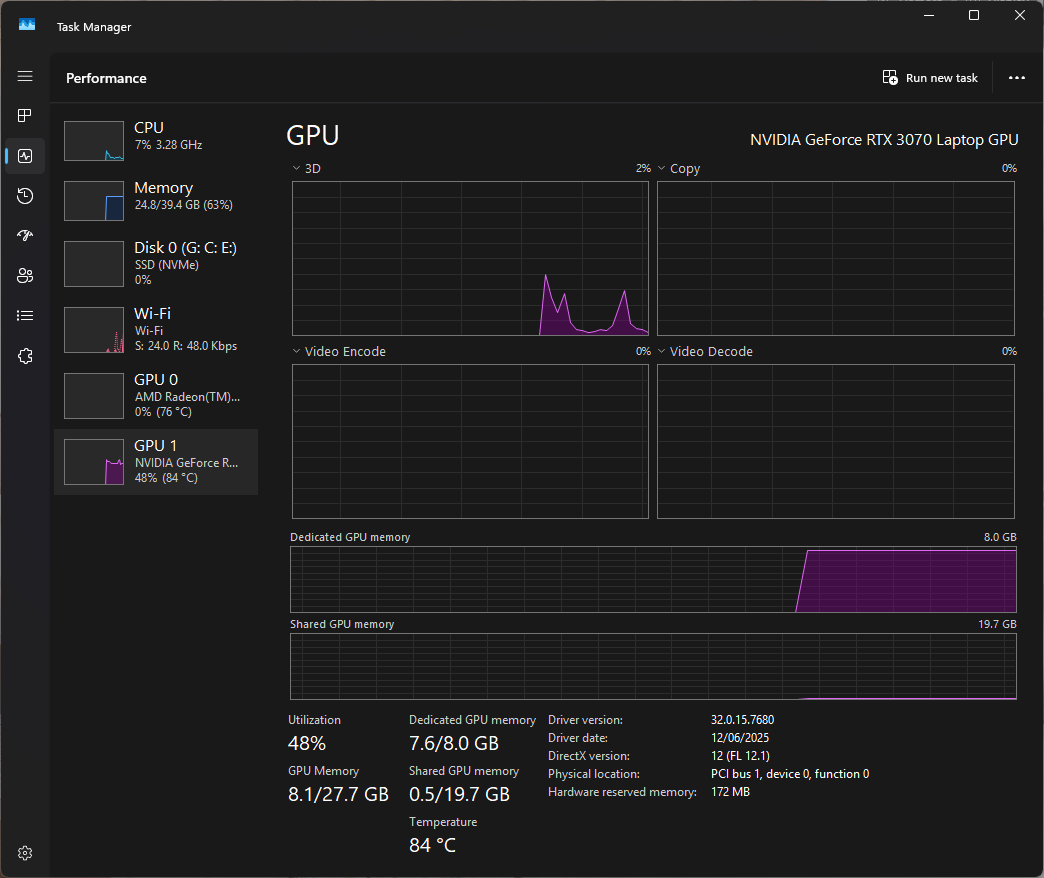
Task: Click the "8.1/27.7 GB" GPU Memory value
Action: click(x=338, y=795)
